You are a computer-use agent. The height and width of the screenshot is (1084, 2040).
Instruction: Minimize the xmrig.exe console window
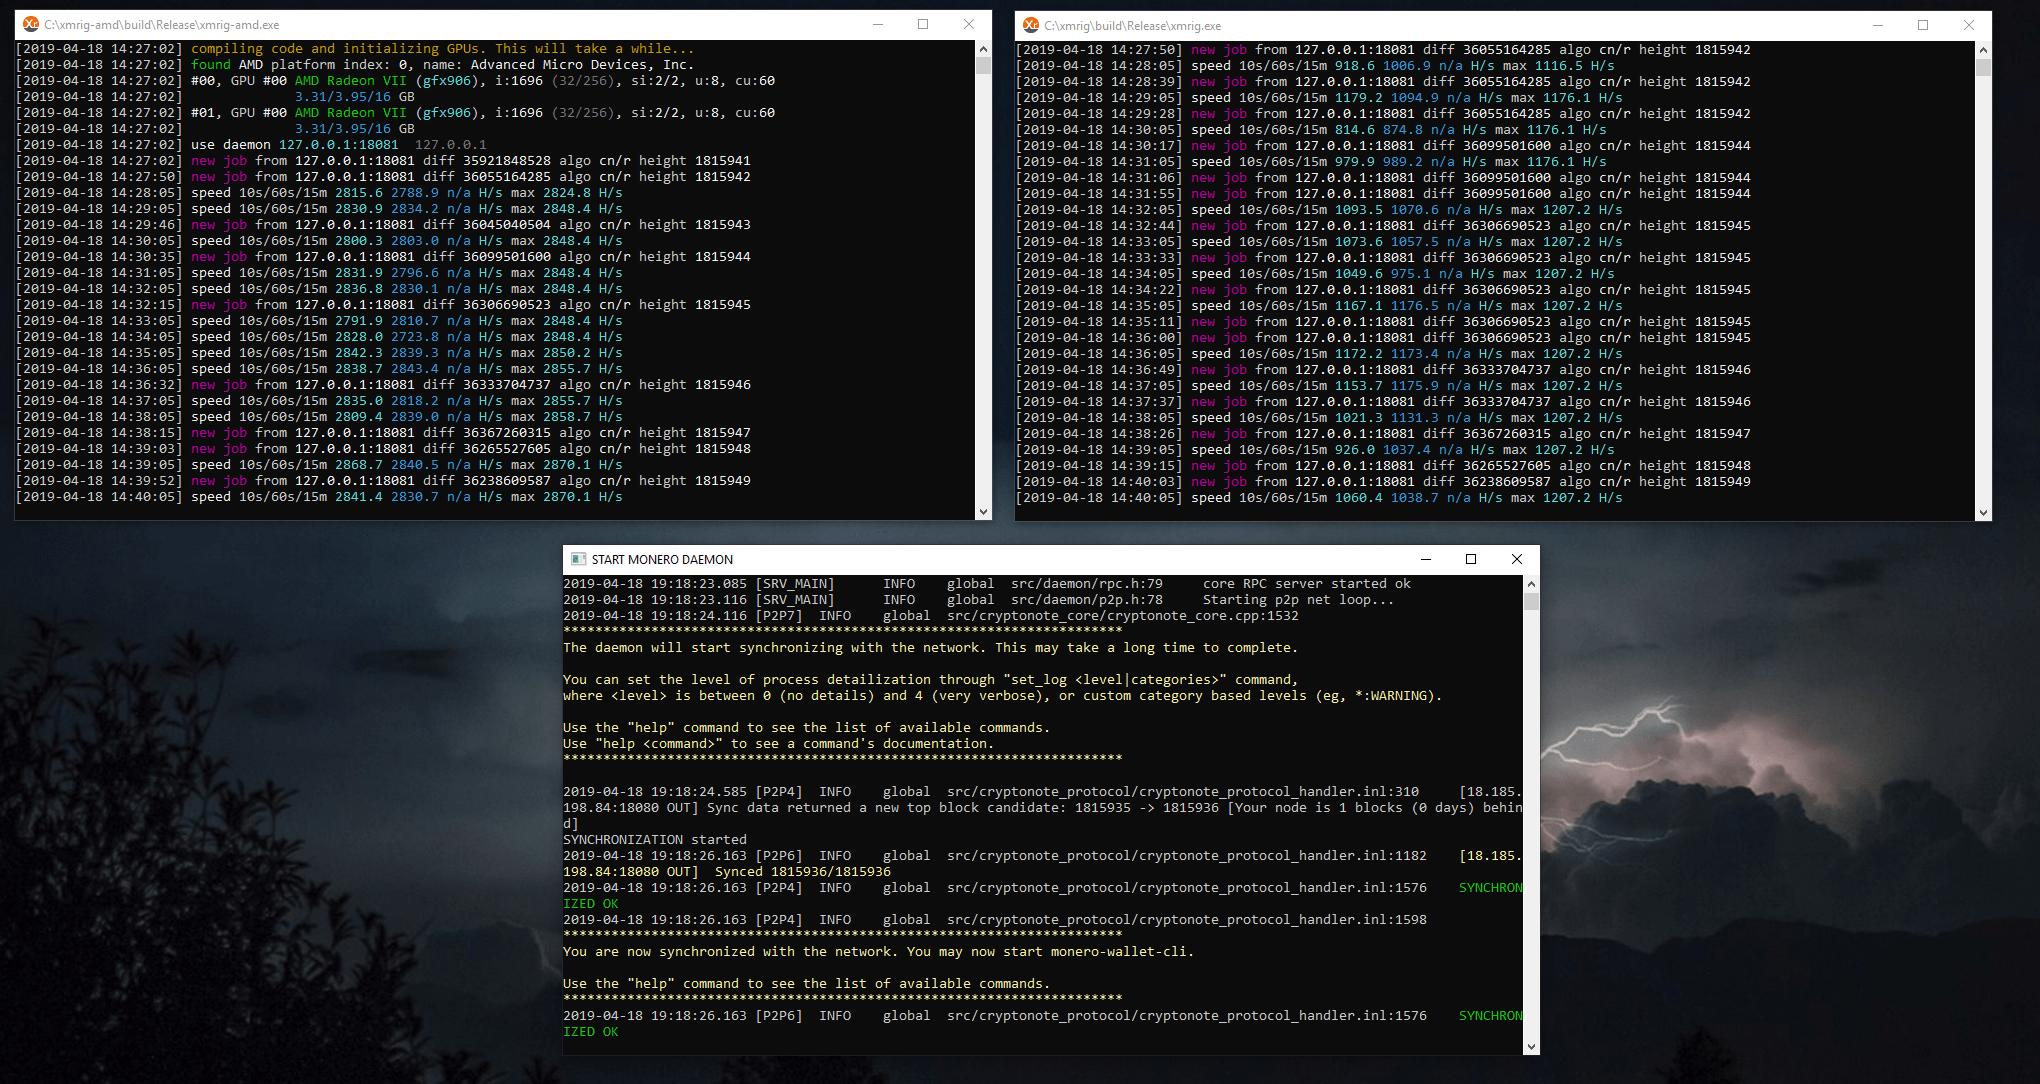pyautogui.click(x=1877, y=25)
